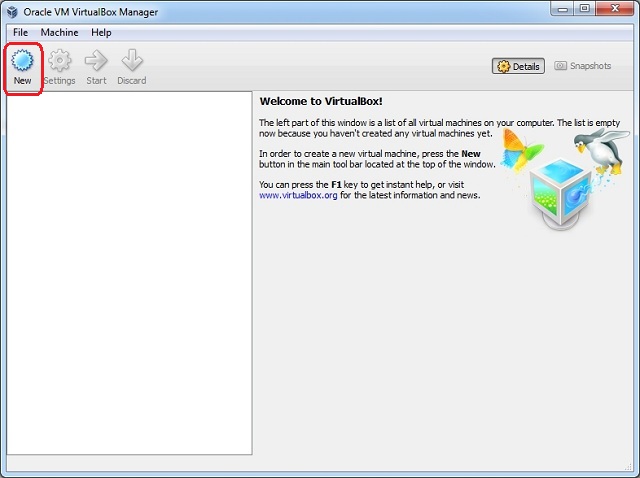Click the New virtual machine toolbar icon
640x478 pixels.
tap(22, 61)
